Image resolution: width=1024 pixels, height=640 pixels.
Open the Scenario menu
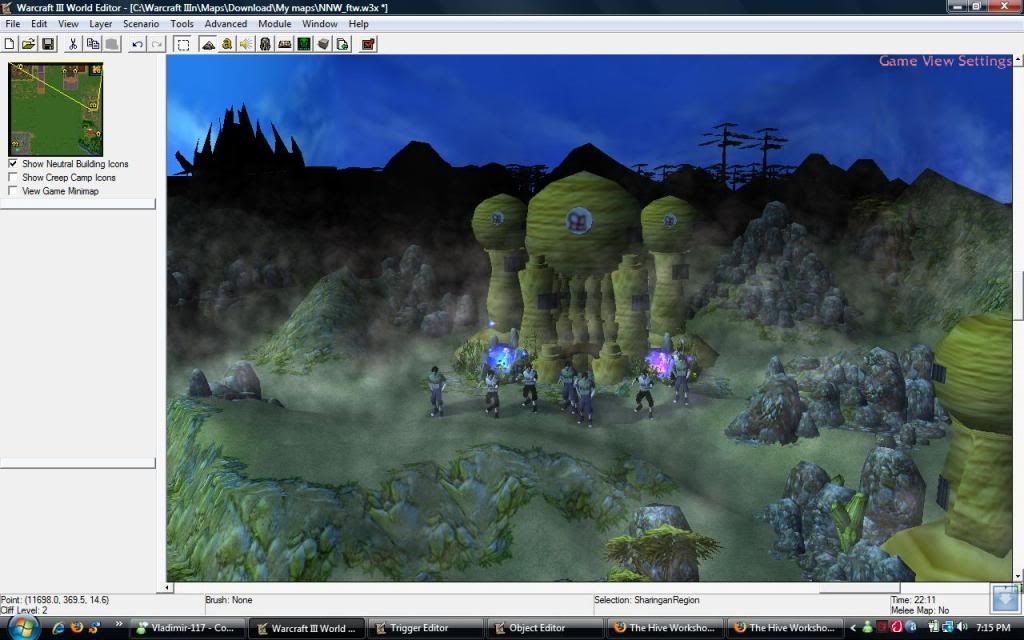coord(141,24)
